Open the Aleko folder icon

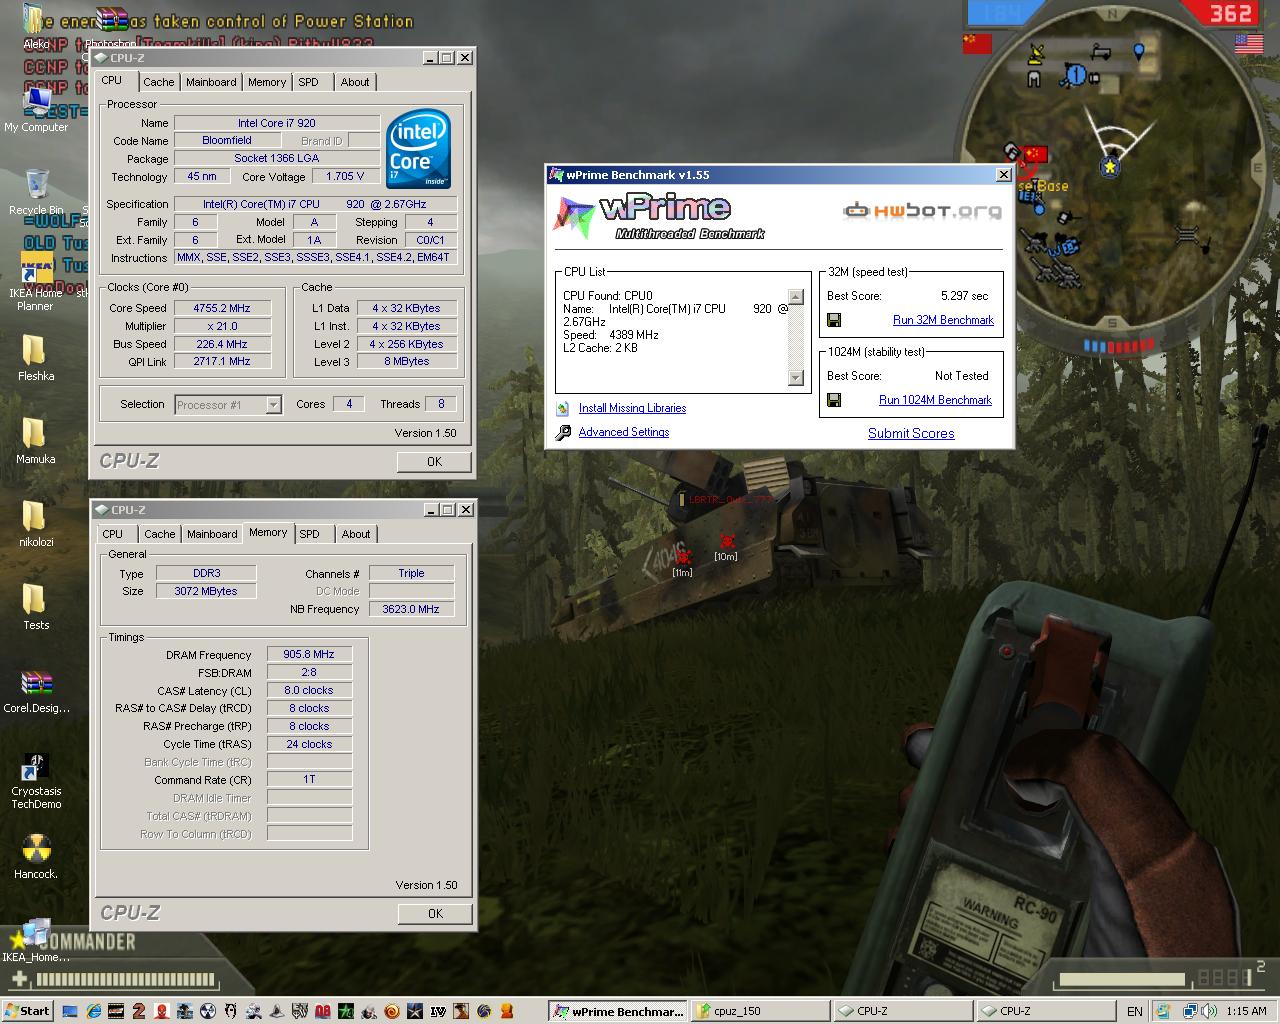pyautogui.click(x=36, y=27)
